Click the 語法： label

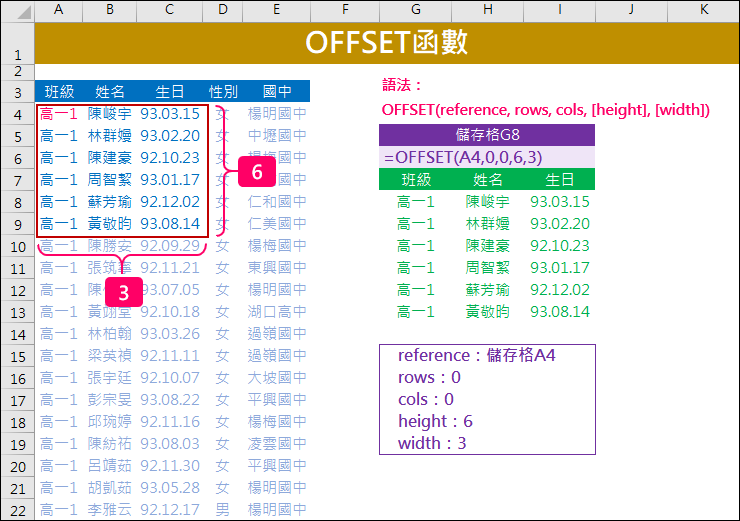[401, 85]
